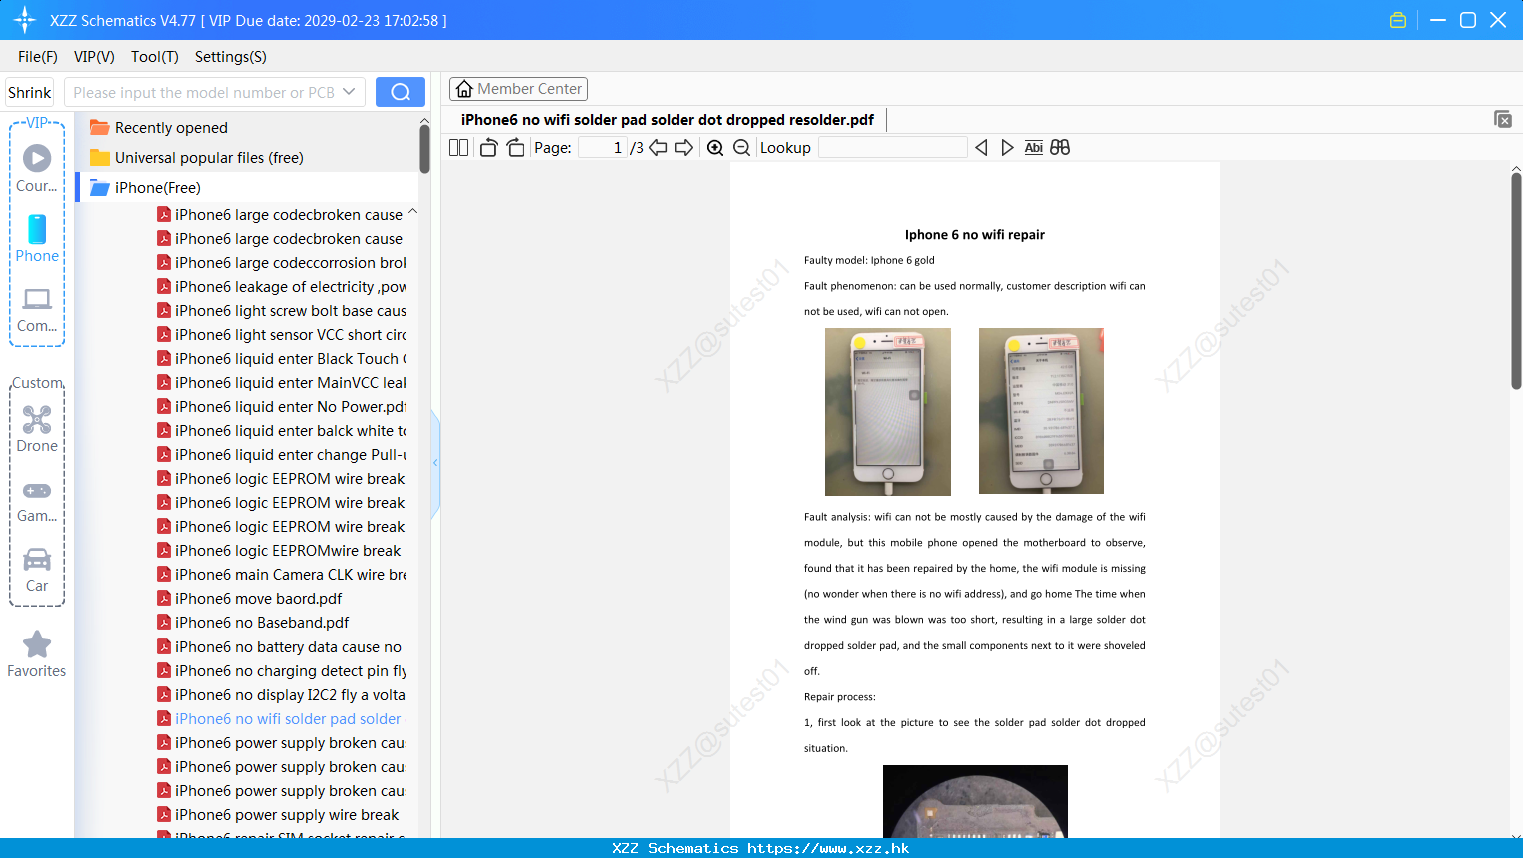1523x858 pixels.
Task: Open the File(F) menu
Action: 38,57
